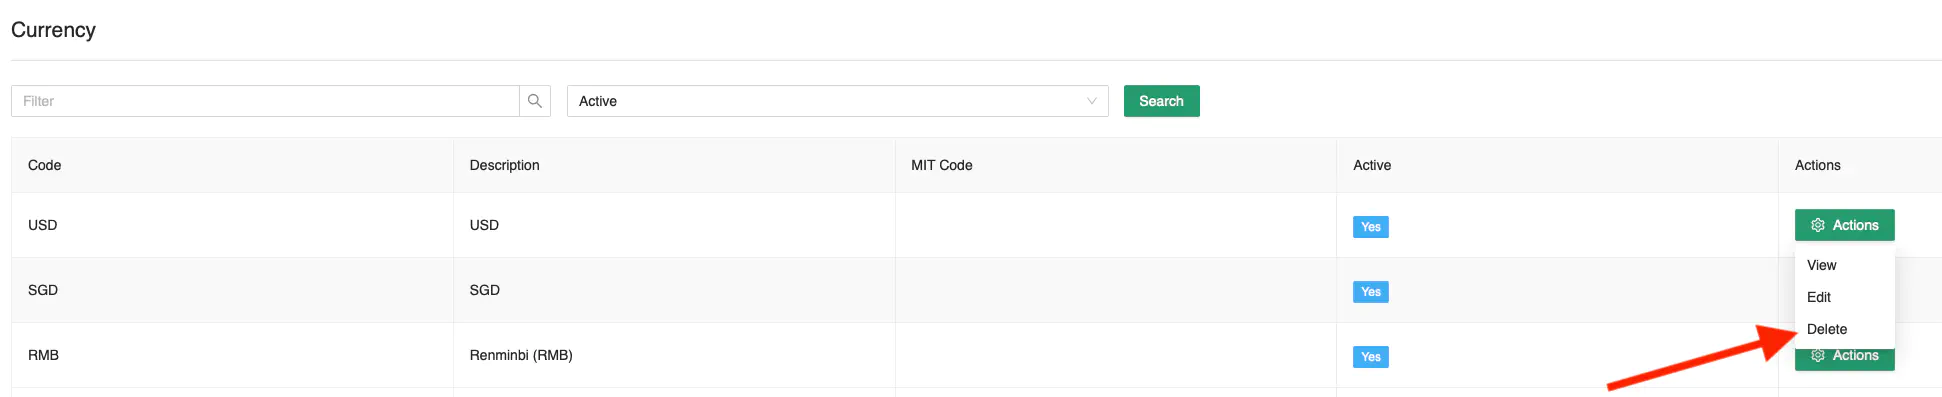The image size is (1942, 397).
Task: Open the Active status dropdown
Action: pyautogui.click(x=838, y=101)
